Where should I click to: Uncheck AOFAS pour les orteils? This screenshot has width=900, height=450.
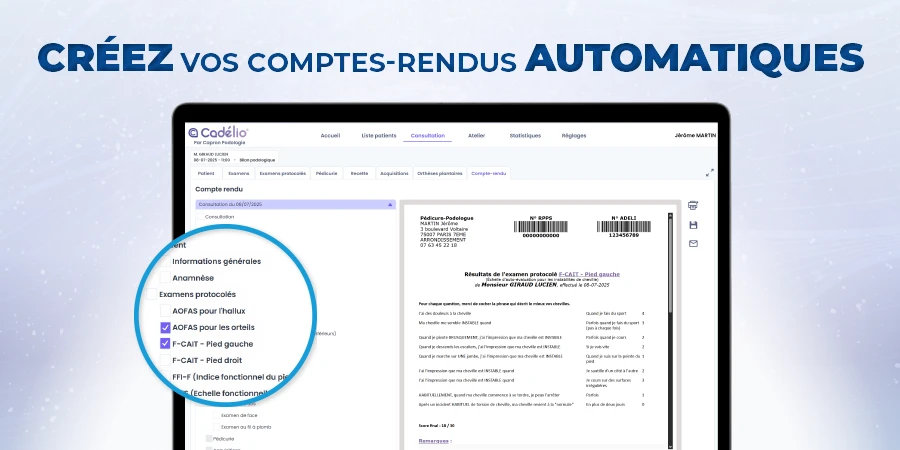tap(165, 328)
